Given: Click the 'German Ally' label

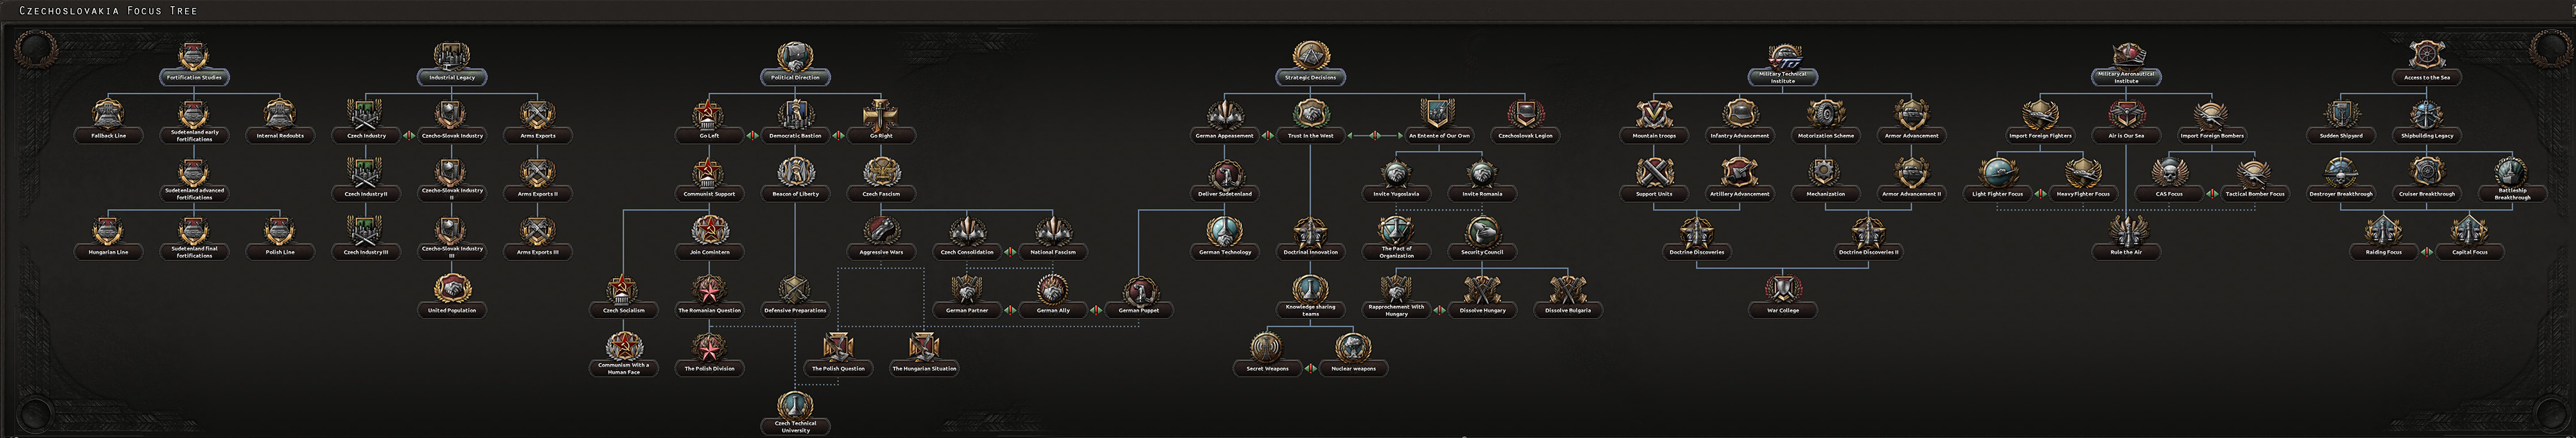Looking at the screenshot, I should tap(1053, 310).
